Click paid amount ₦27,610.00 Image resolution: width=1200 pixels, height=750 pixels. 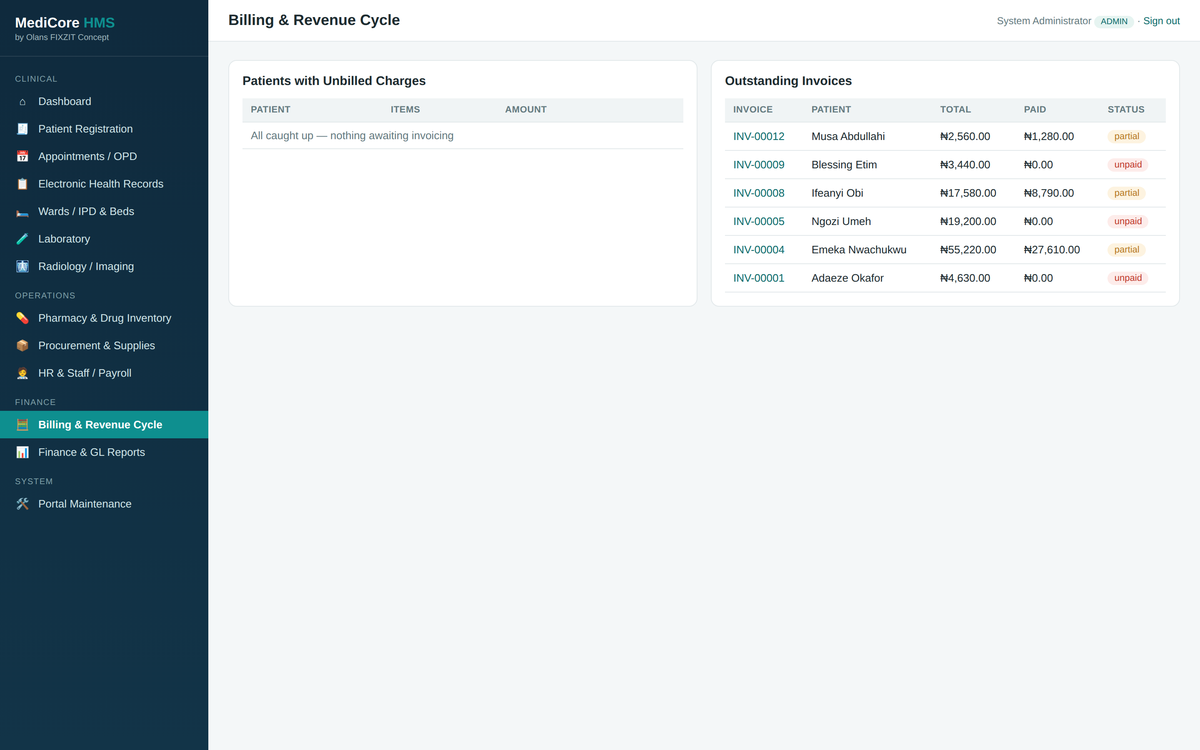pos(1052,250)
